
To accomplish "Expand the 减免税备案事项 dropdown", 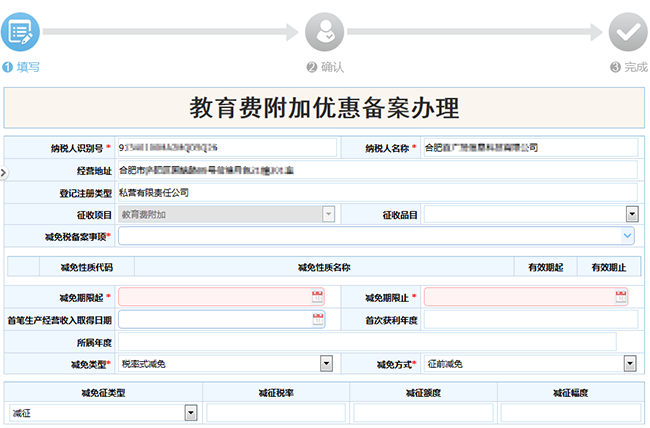I will pos(627,236).
